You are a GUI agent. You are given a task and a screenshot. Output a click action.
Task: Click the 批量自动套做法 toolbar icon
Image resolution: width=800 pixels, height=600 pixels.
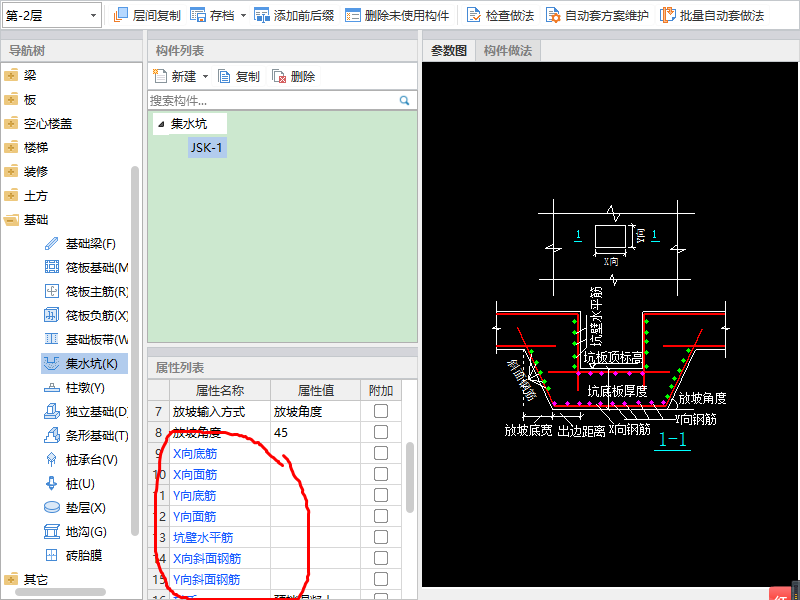[667, 15]
